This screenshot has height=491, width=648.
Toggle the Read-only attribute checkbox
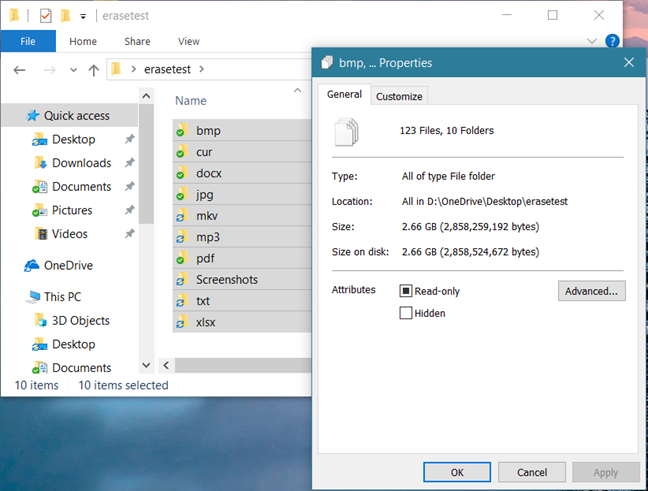[x=406, y=291]
